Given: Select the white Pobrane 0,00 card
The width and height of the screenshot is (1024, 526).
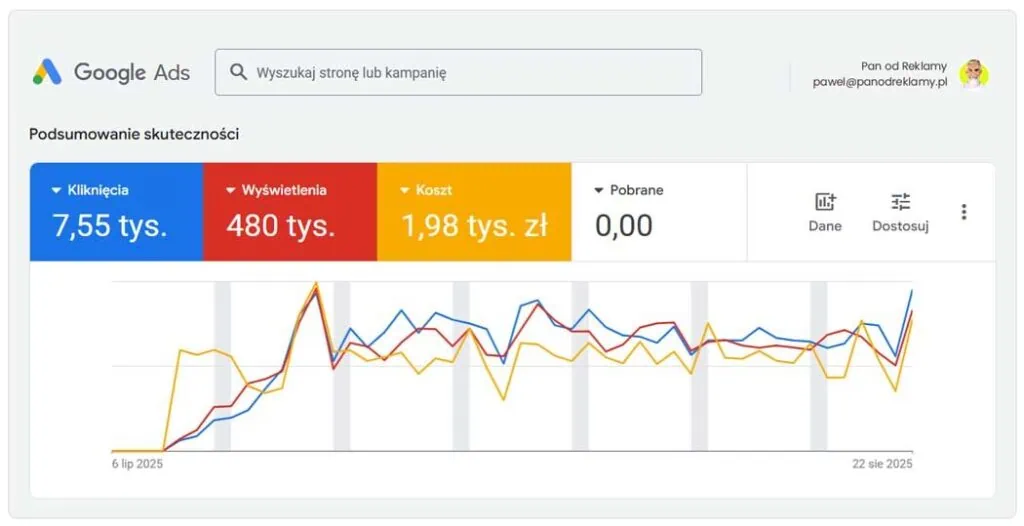Looking at the screenshot, I should 659,212.
